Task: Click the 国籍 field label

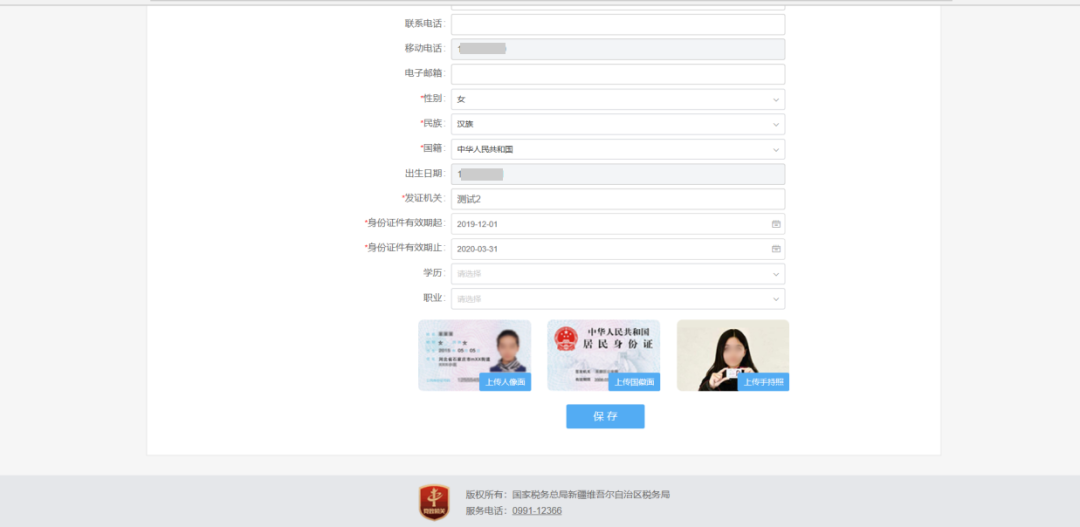Action: coord(433,148)
